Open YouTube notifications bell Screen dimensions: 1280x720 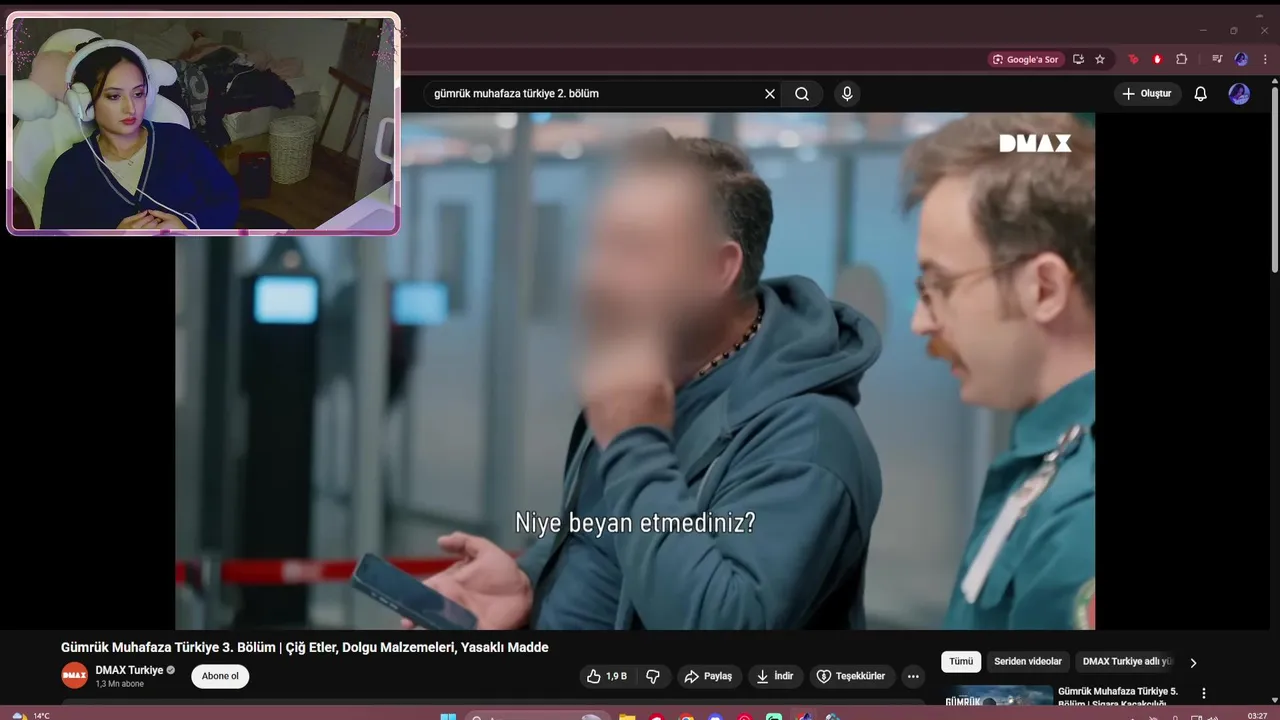click(1201, 94)
